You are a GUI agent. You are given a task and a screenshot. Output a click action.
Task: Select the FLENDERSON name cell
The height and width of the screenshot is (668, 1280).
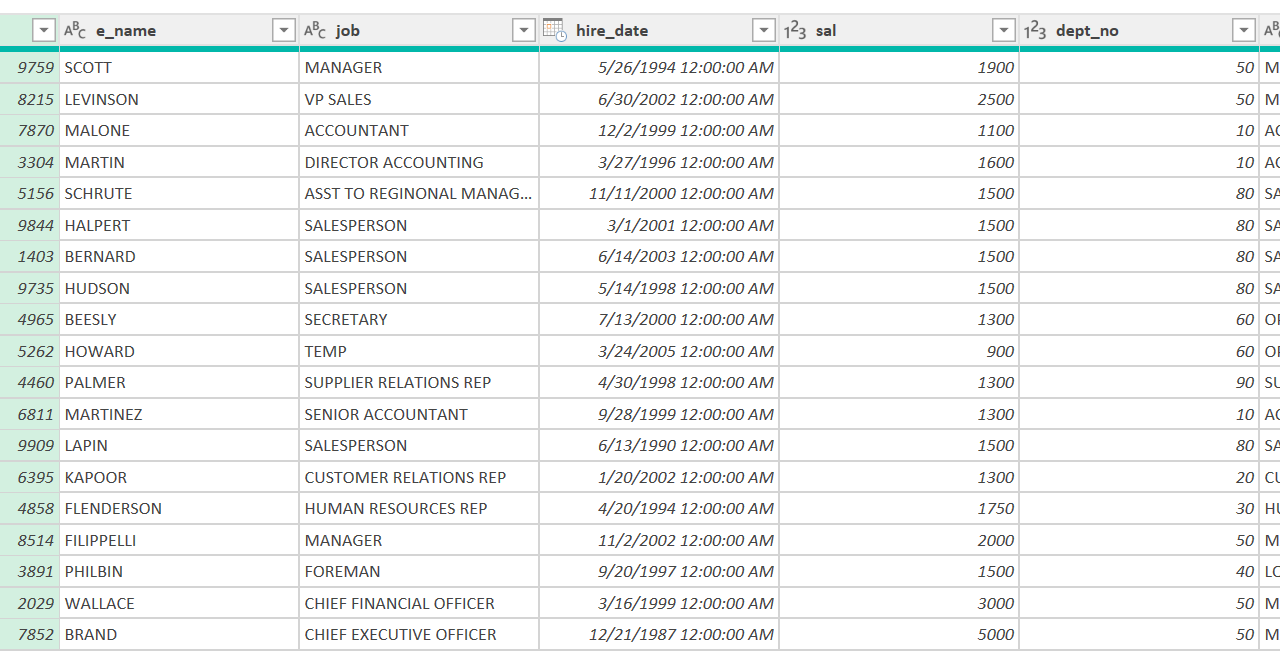click(x=179, y=509)
